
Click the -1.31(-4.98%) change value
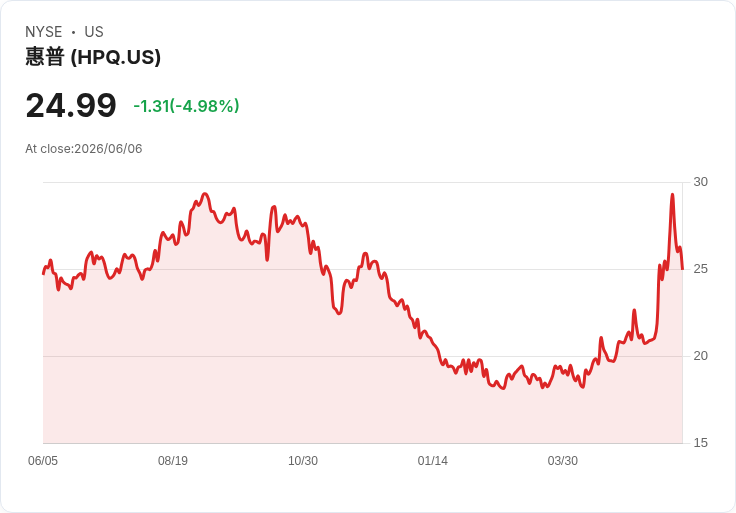pos(186,106)
